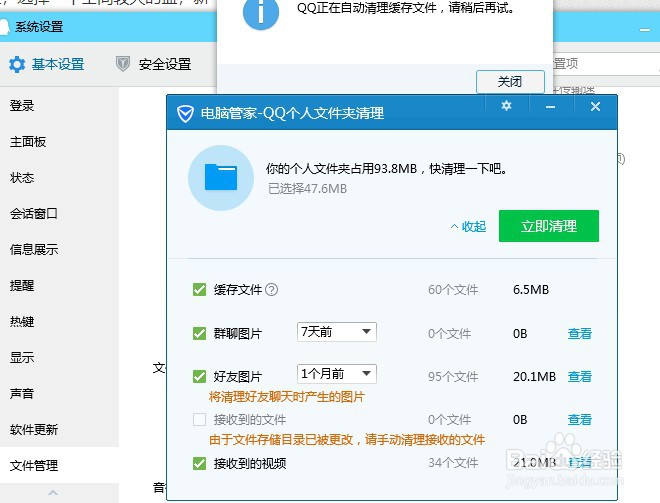Click the disabled 接收到的文件 checkbox
The image size is (660, 503).
tap(200, 420)
